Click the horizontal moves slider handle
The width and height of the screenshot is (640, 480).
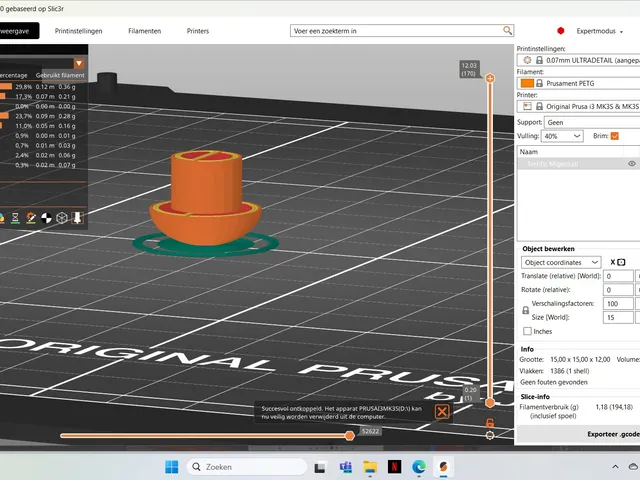click(349, 436)
